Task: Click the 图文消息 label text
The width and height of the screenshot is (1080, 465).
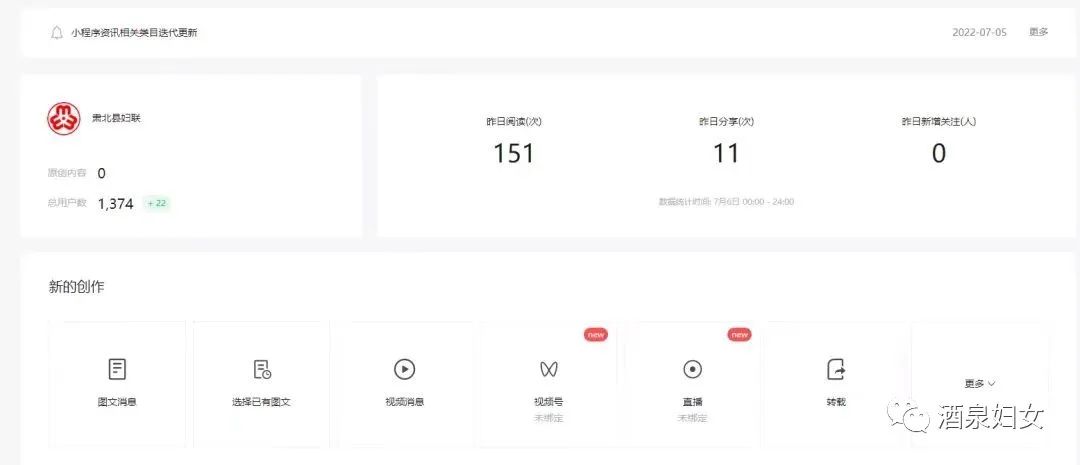Action: click(117, 402)
